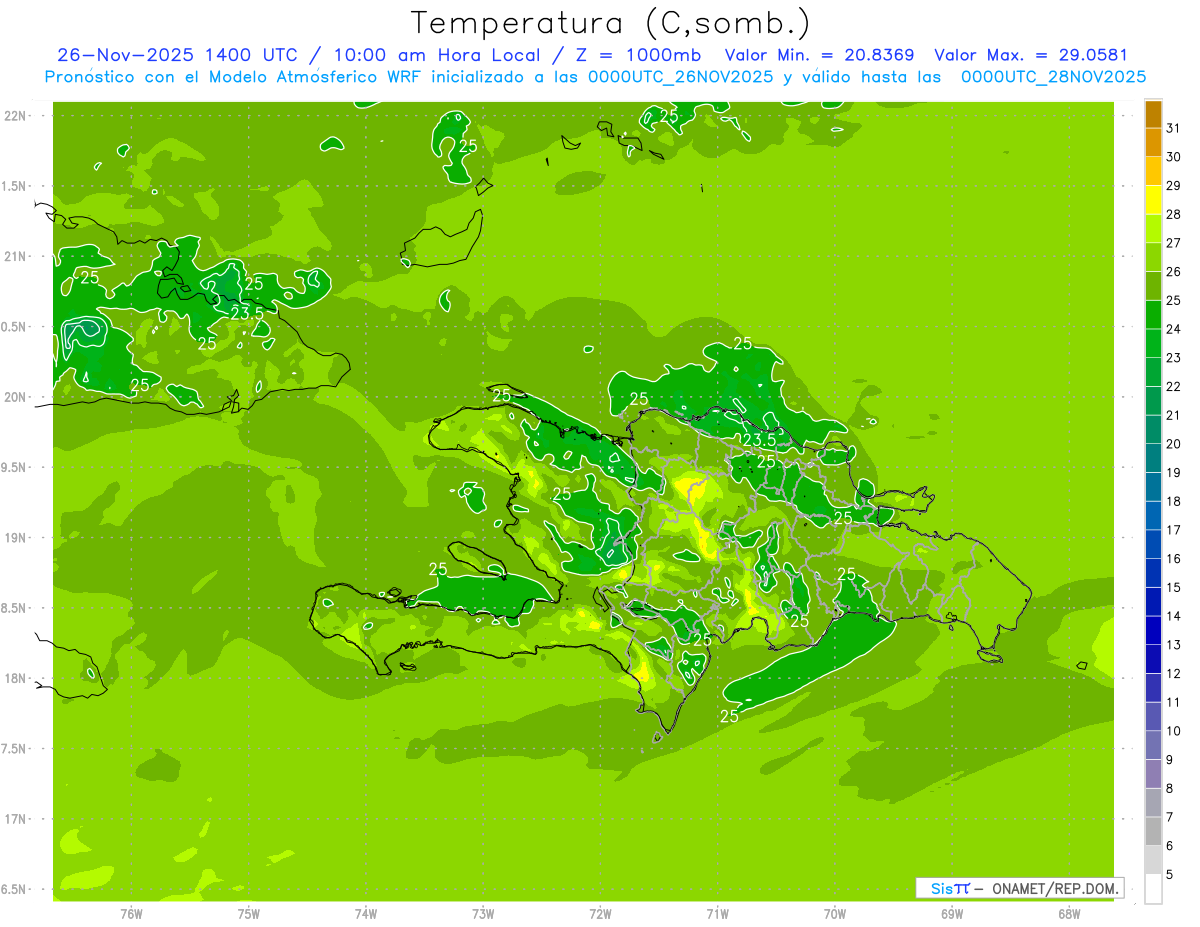Click the colorbar label "29"
Viewport: 1200px width, 927px height.
[x=1173, y=185]
